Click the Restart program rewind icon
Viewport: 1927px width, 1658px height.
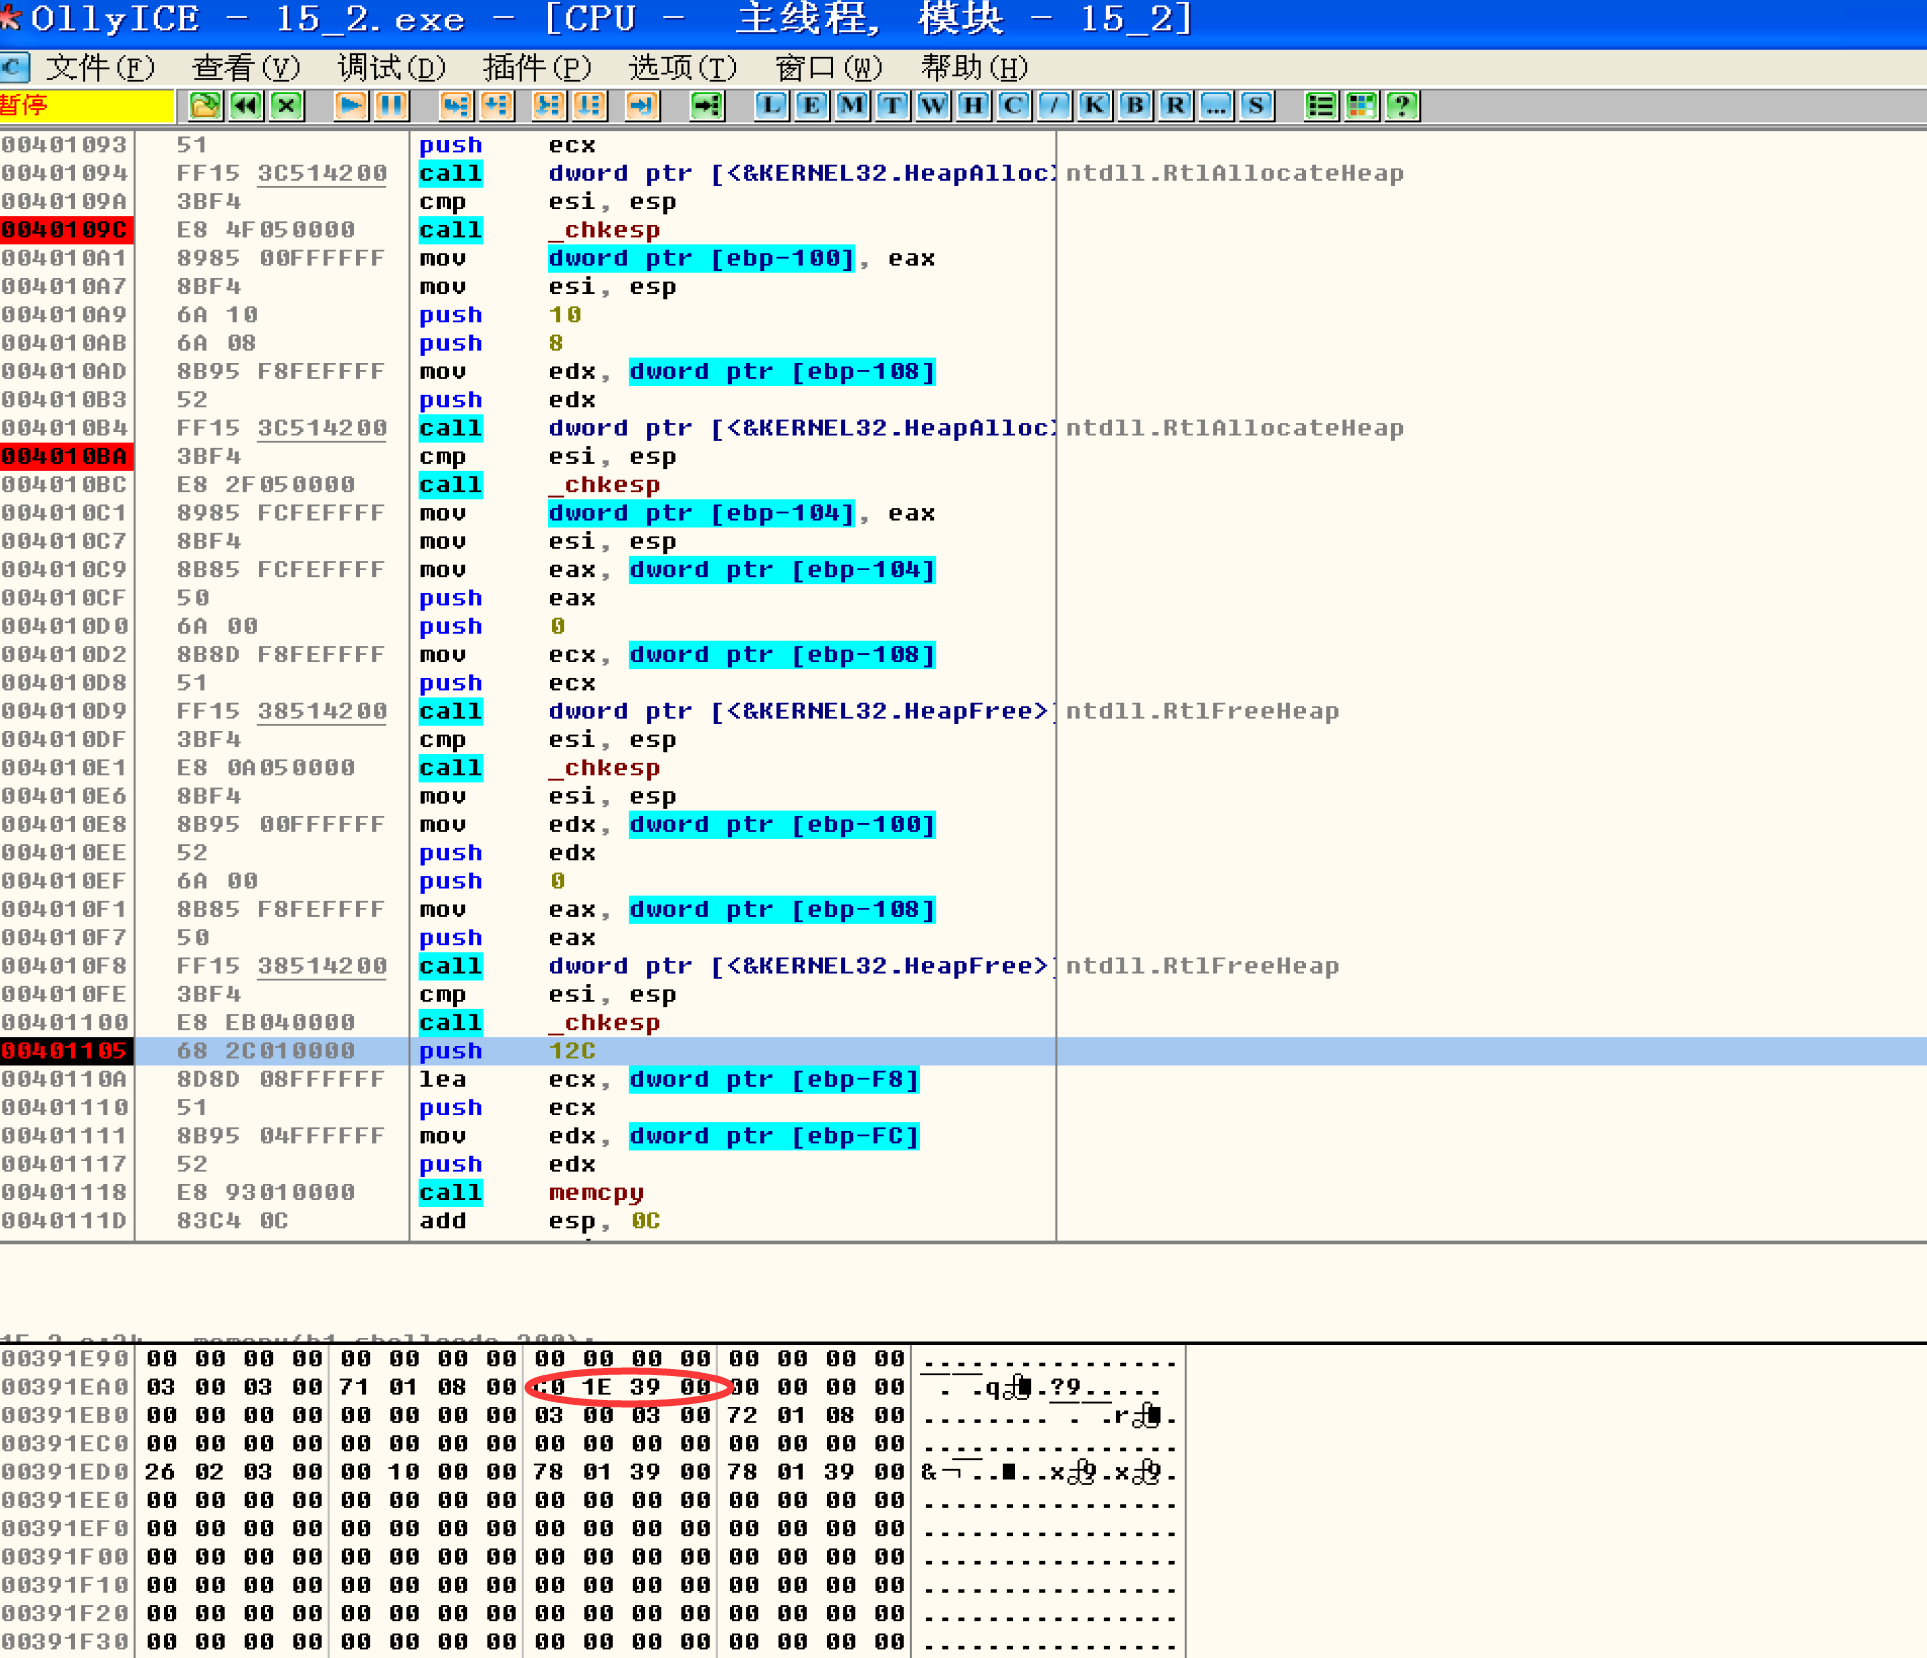246,106
